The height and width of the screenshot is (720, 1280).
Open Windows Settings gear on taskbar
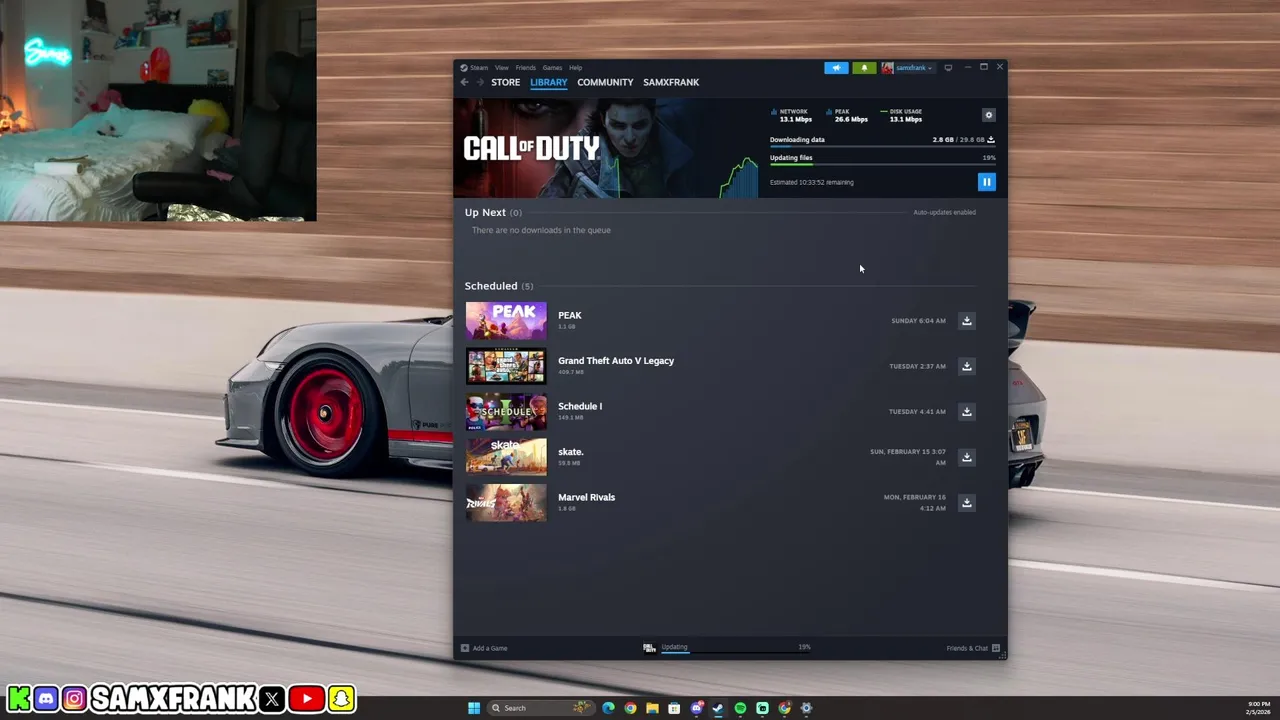click(806, 708)
